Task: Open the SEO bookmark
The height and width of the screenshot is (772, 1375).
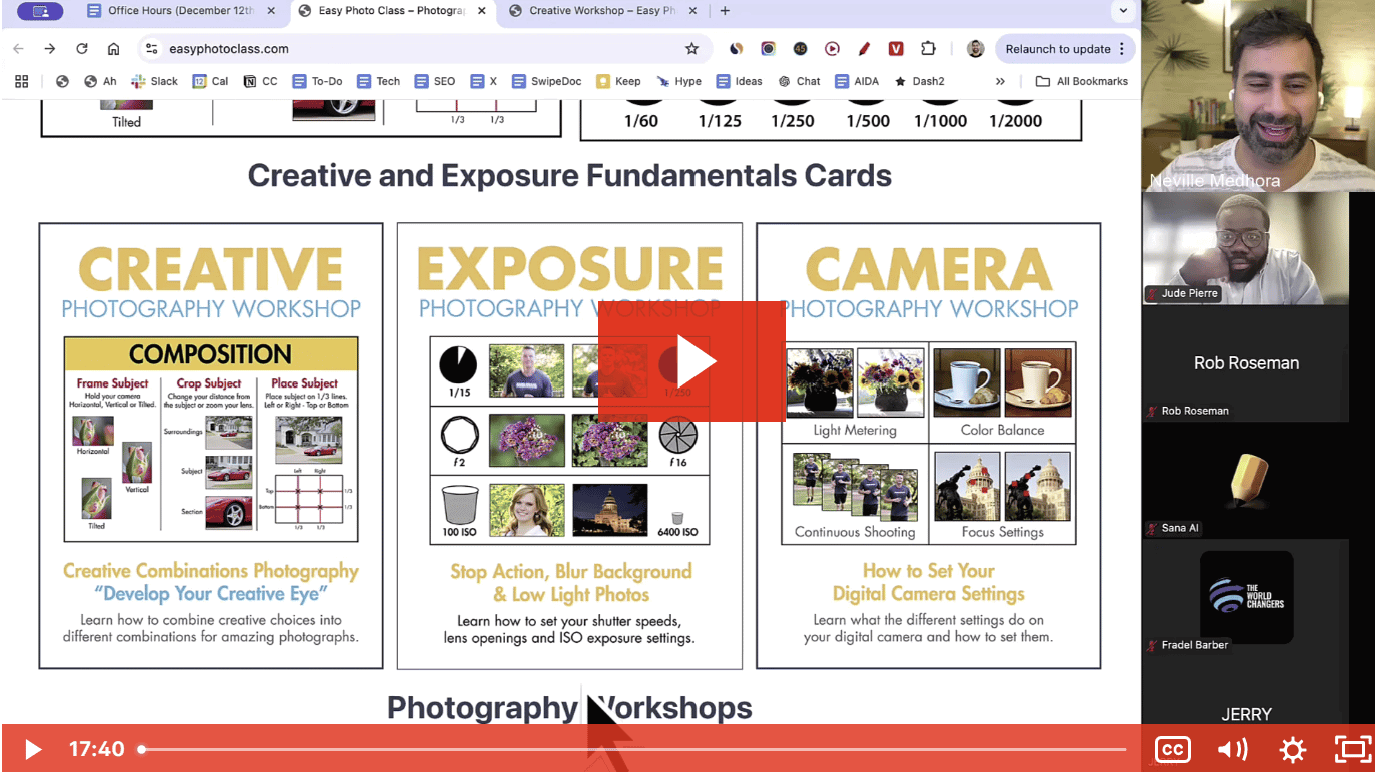Action: click(x=435, y=81)
